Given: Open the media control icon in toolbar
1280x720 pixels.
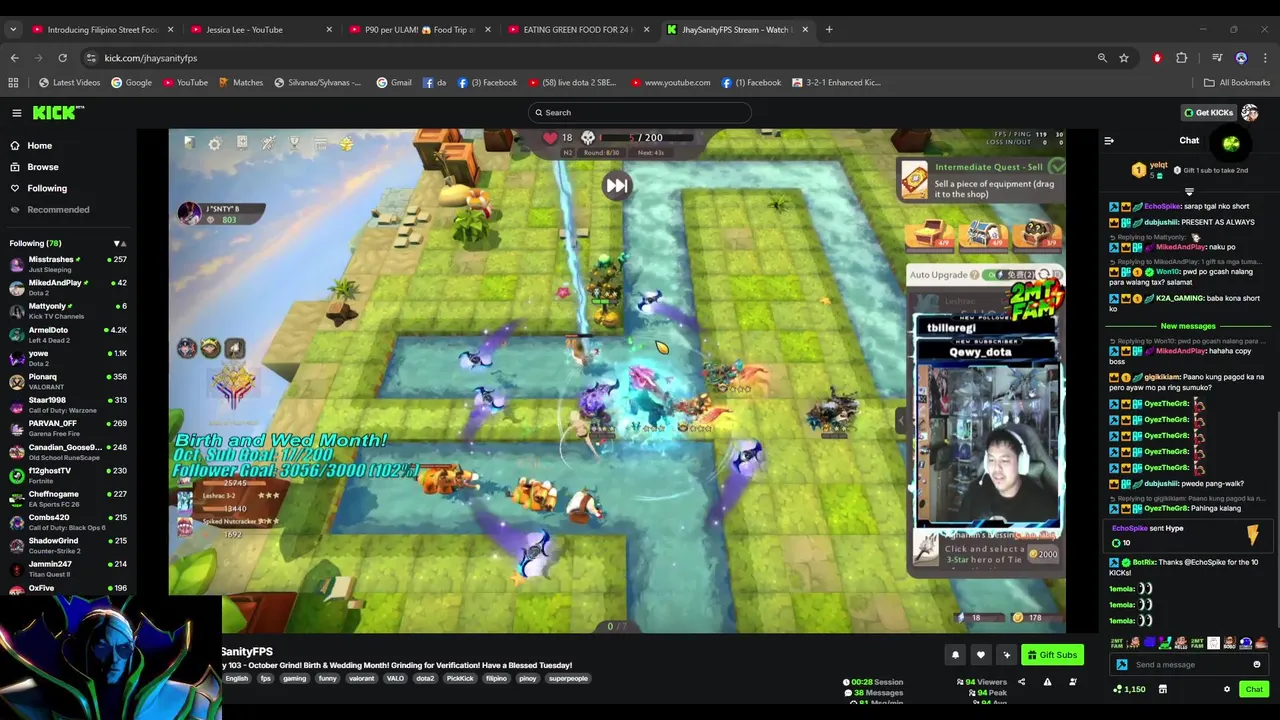Looking at the screenshot, I should click(x=1217, y=58).
